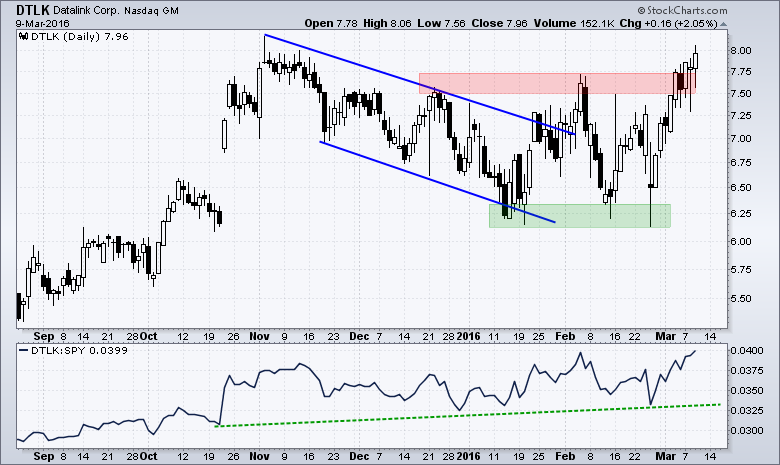Screen dimensions: 780x465
Task: Click the 6.75 price axis label
Action: pos(741,163)
